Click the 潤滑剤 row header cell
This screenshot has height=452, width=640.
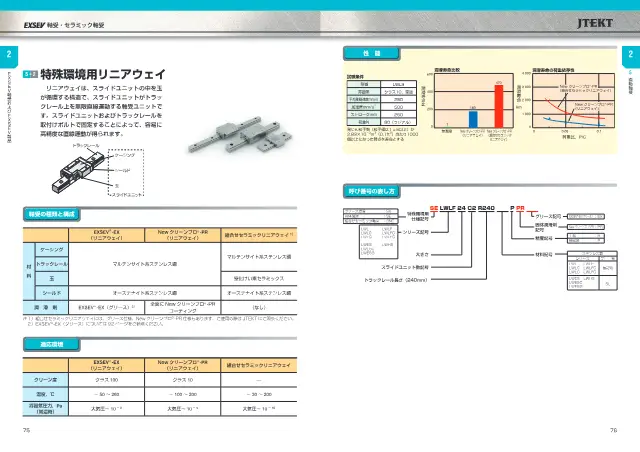tap(46, 307)
